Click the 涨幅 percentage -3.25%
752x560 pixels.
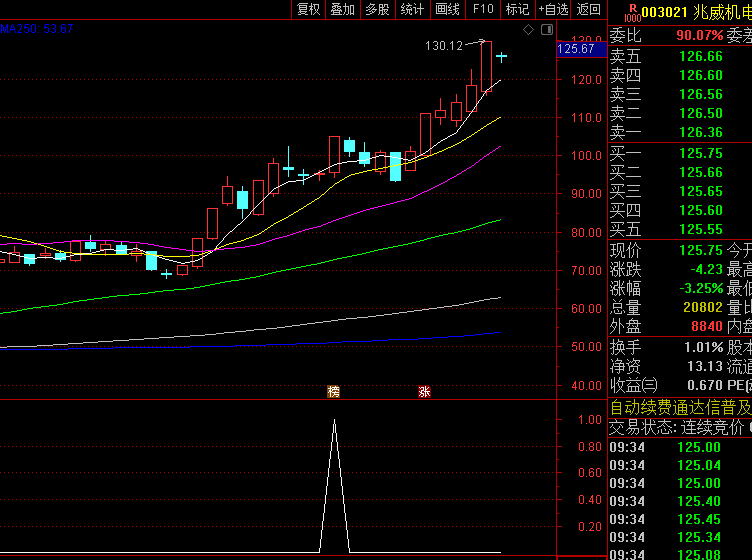coord(701,289)
